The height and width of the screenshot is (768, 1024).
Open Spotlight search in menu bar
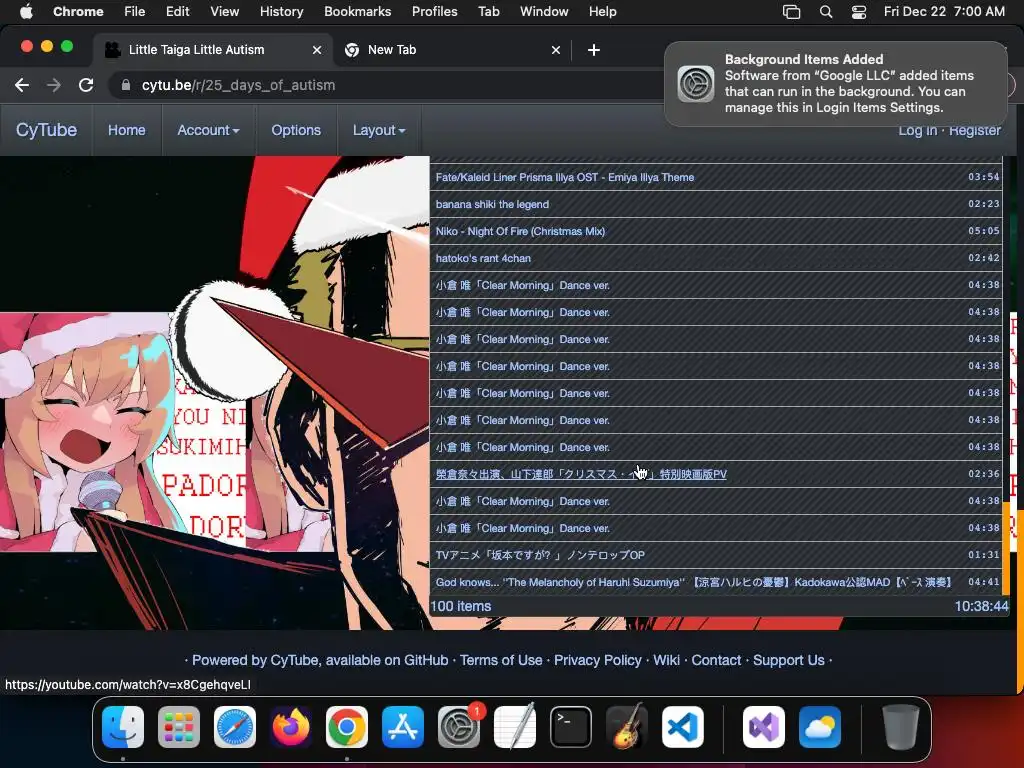tap(825, 11)
